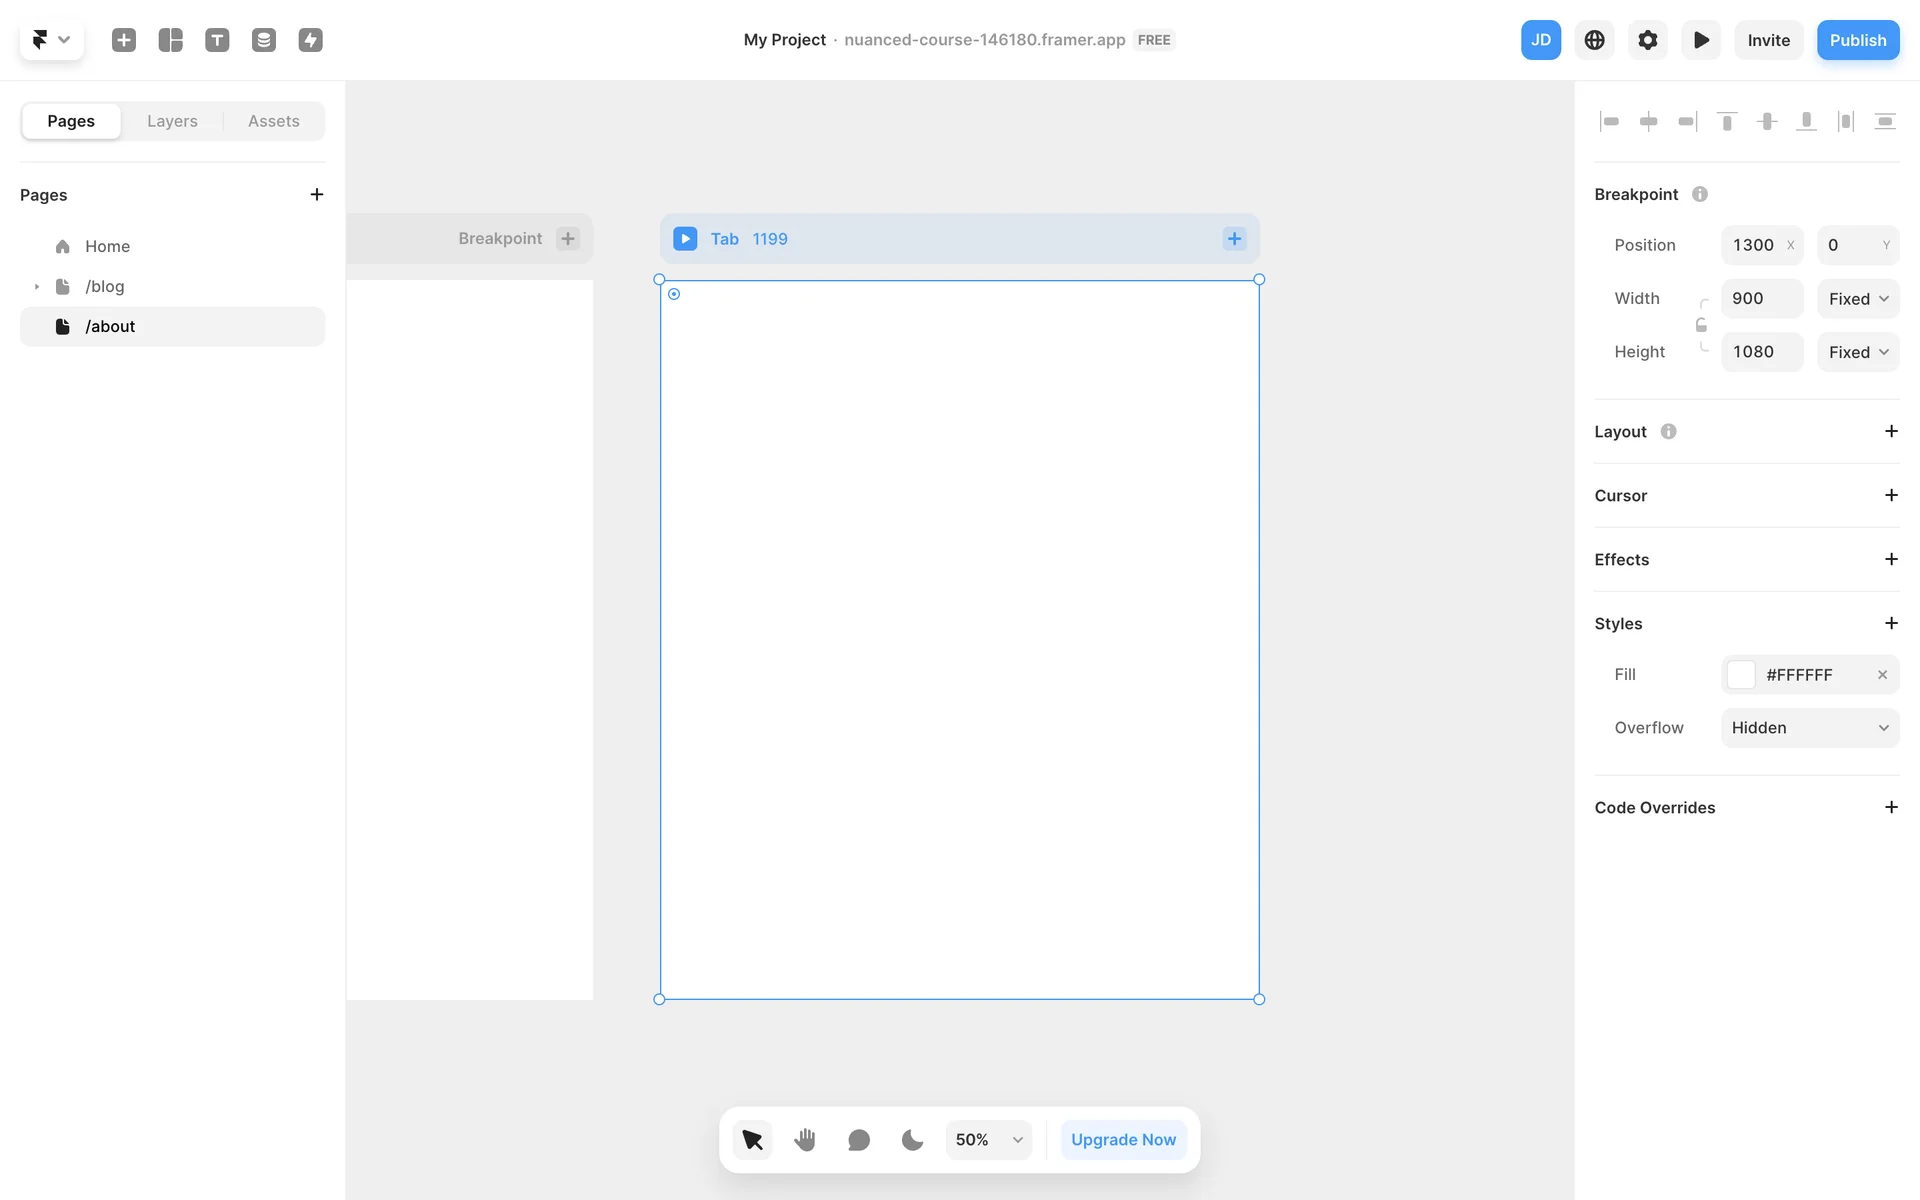Click the Actions lightning bolt icon

tap(310, 40)
